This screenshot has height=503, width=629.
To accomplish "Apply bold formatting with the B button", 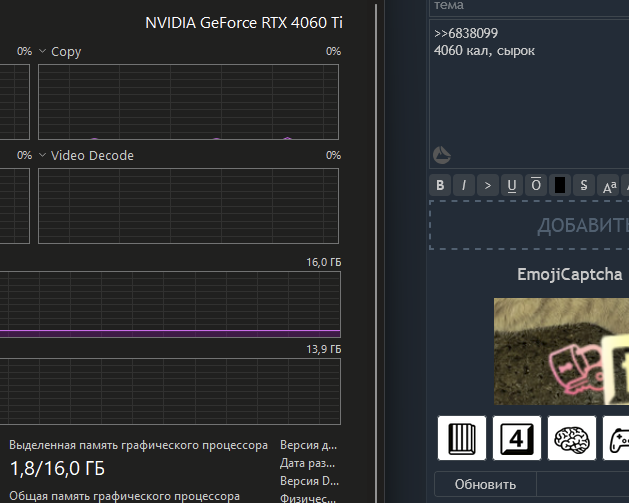I will tap(440, 185).
